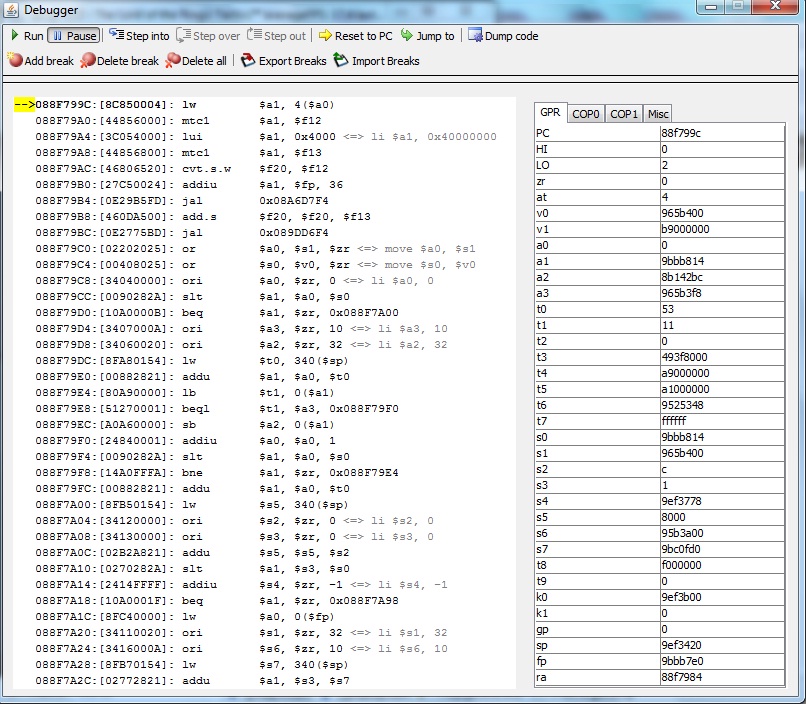Image resolution: width=806 pixels, height=704 pixels.
Task: Click the ra register value cell
Action: click(x=720, y=677)
